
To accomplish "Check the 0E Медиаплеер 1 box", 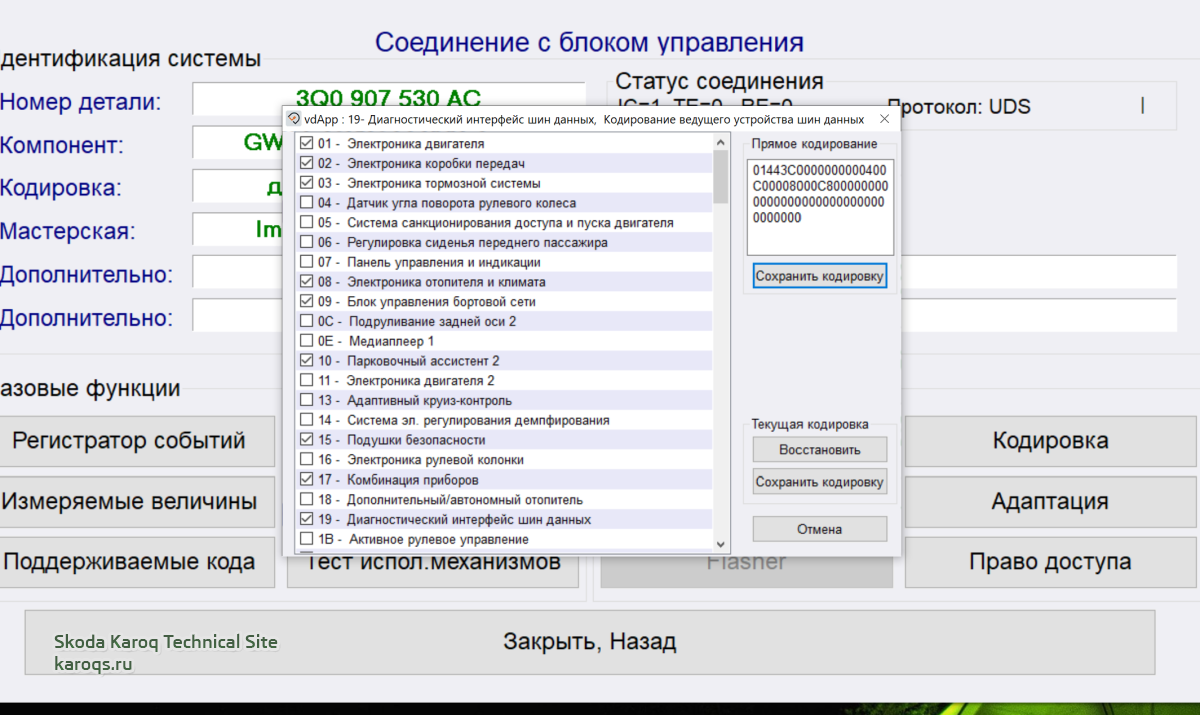I will coord(307,341).
